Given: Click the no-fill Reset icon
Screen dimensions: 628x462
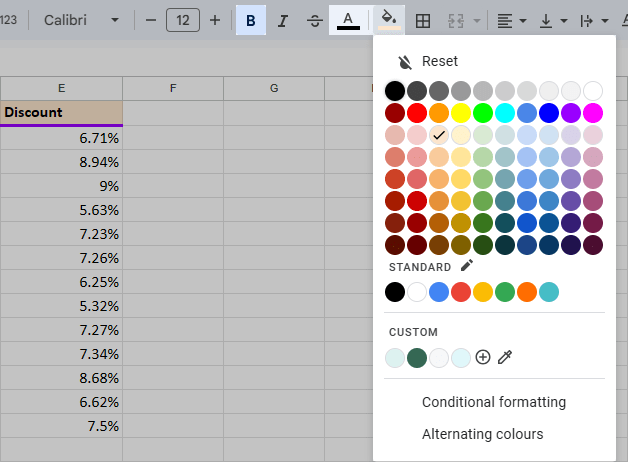Looking at the screenshot, I should (405, 62).
